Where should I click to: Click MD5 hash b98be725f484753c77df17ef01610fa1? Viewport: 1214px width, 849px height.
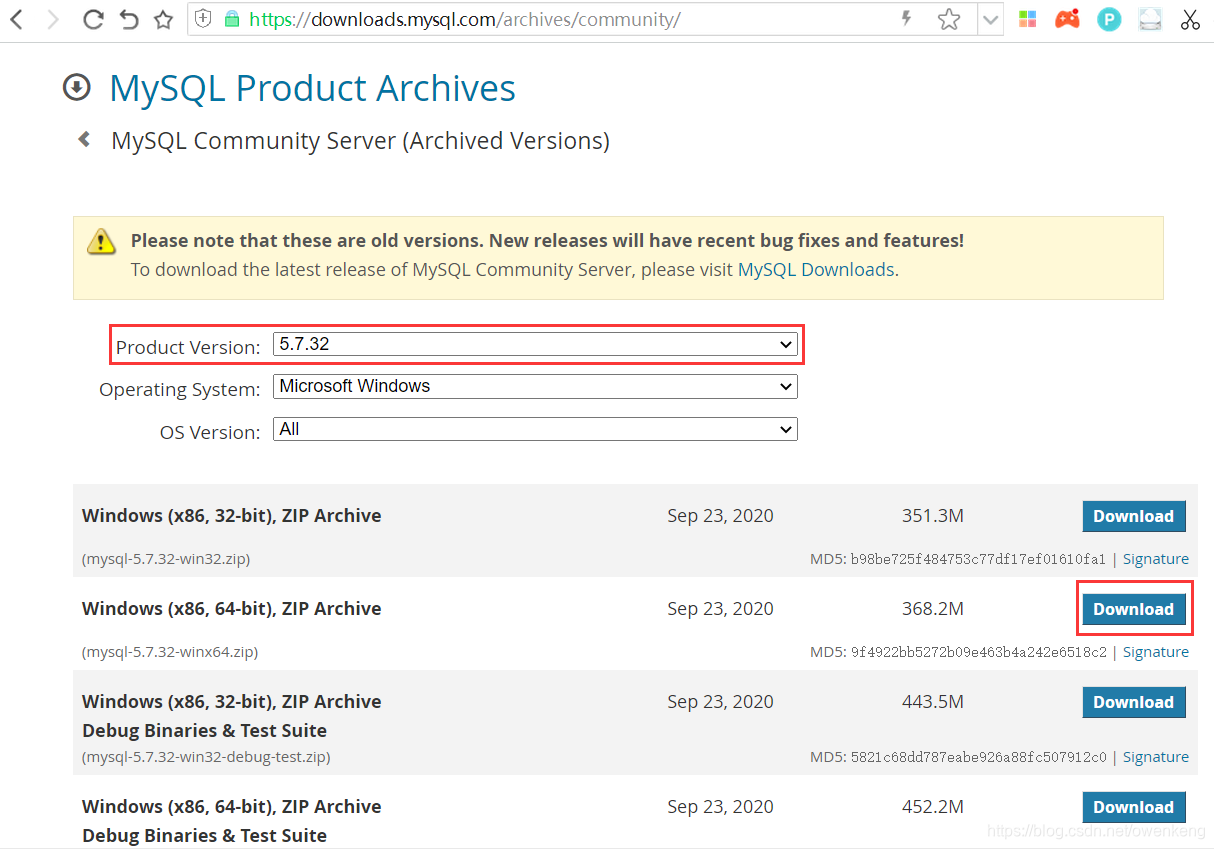coord(976,559)
